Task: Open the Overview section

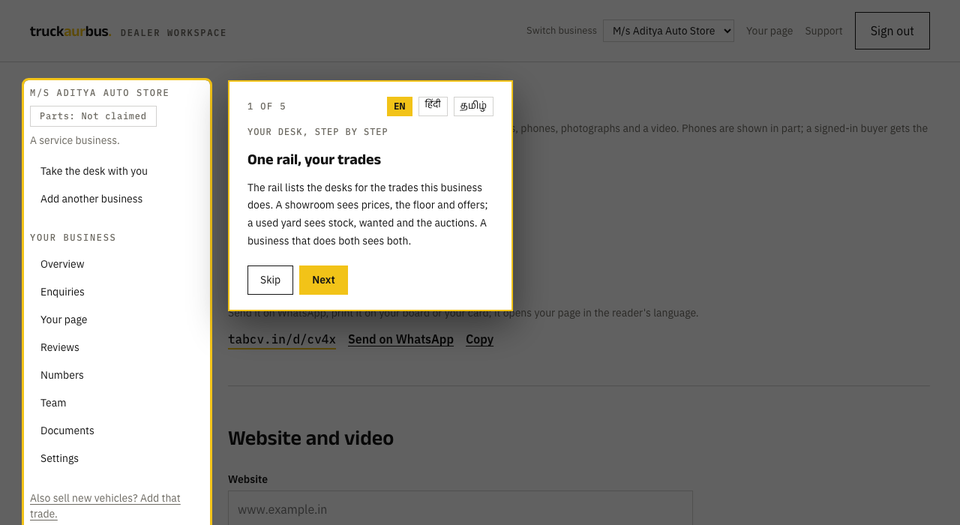Action: tap(62, 264)
